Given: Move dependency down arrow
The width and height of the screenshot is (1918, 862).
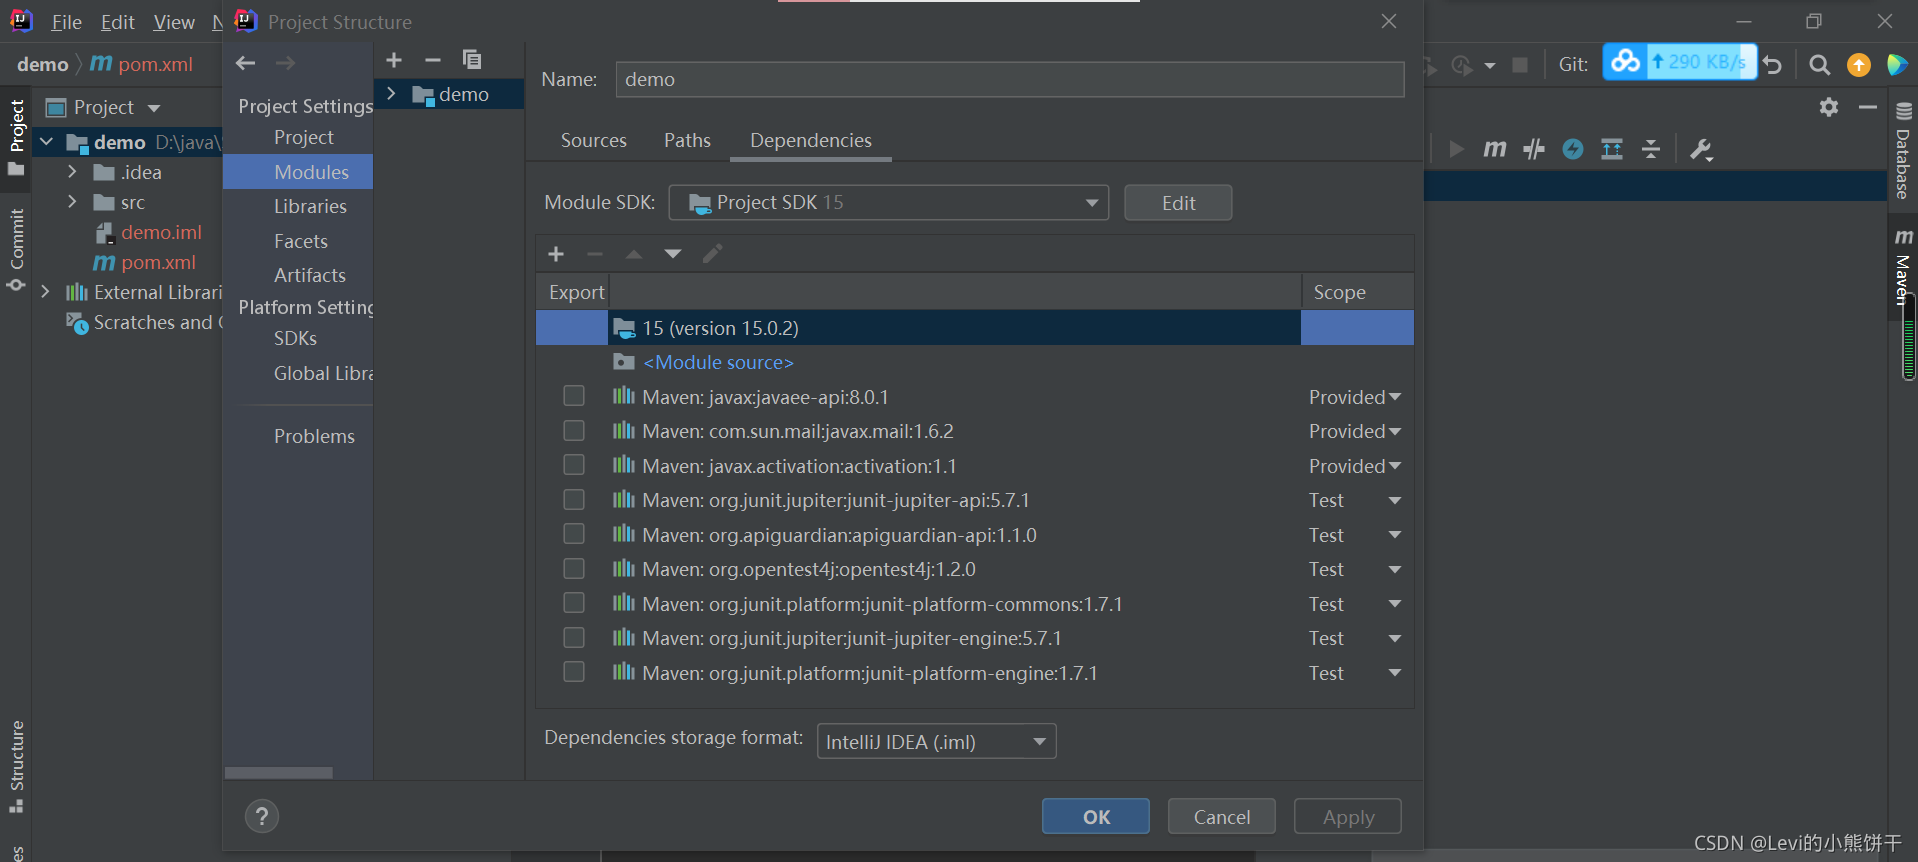Looking at the screenshot, I should (x=673, y=254).
